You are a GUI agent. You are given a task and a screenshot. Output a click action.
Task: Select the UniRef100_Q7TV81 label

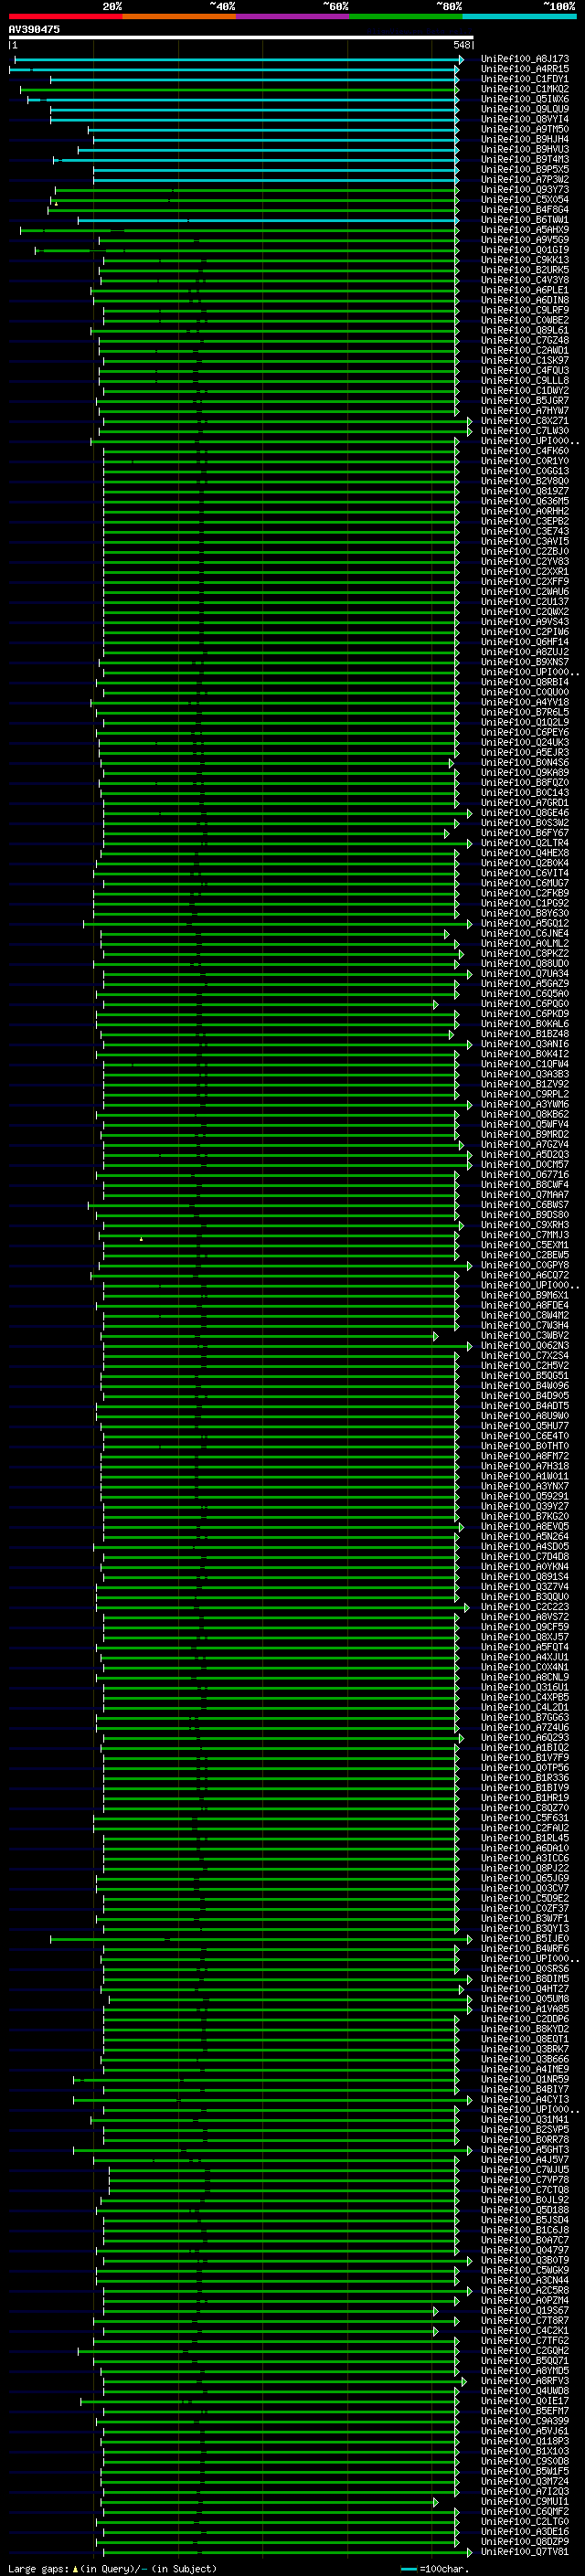[525, 2552]
